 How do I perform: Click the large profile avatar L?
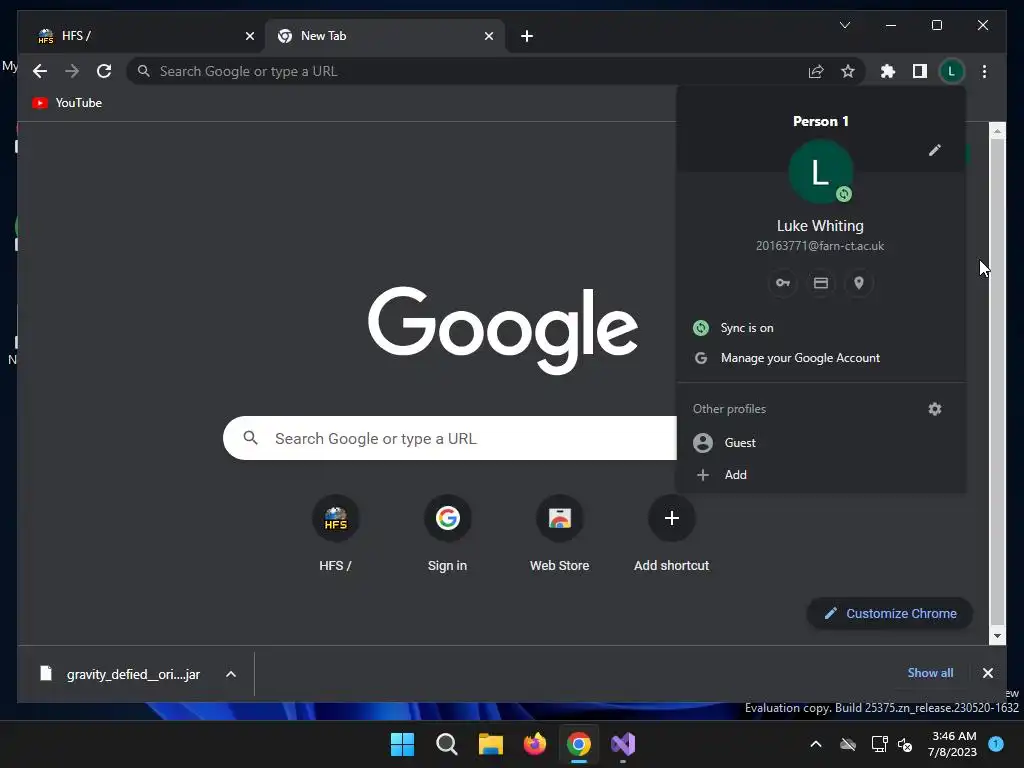(820, 172)
